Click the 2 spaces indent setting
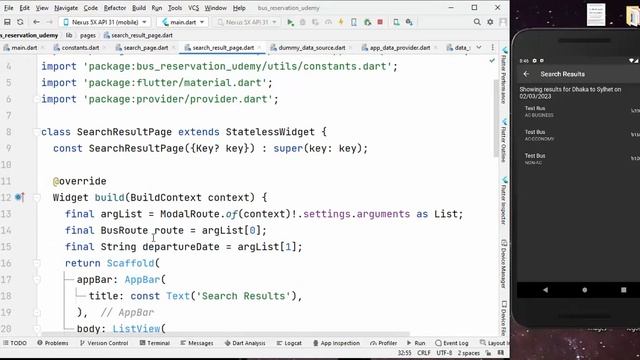 point(469,353)
